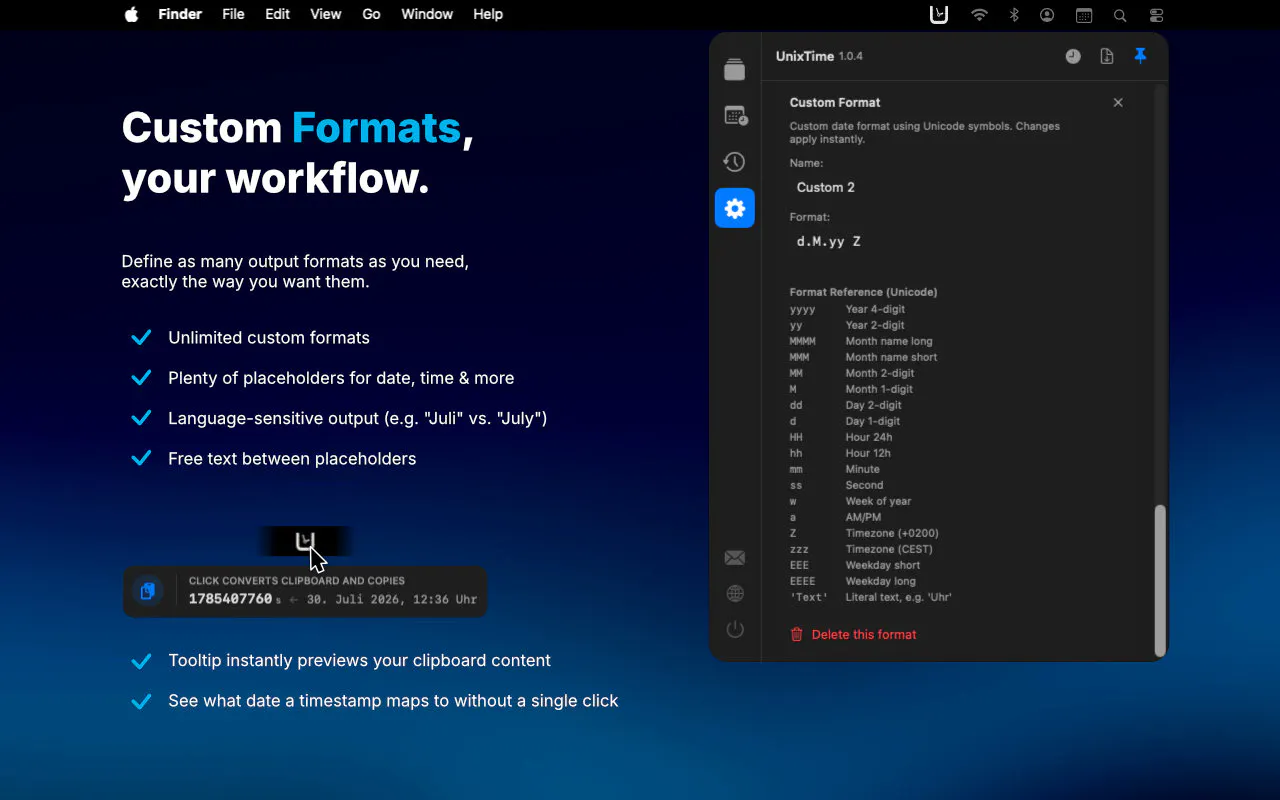The image size is (1280, 800).
Task: Click the red trash icon beside Delete
Action: tap(797, 634)
